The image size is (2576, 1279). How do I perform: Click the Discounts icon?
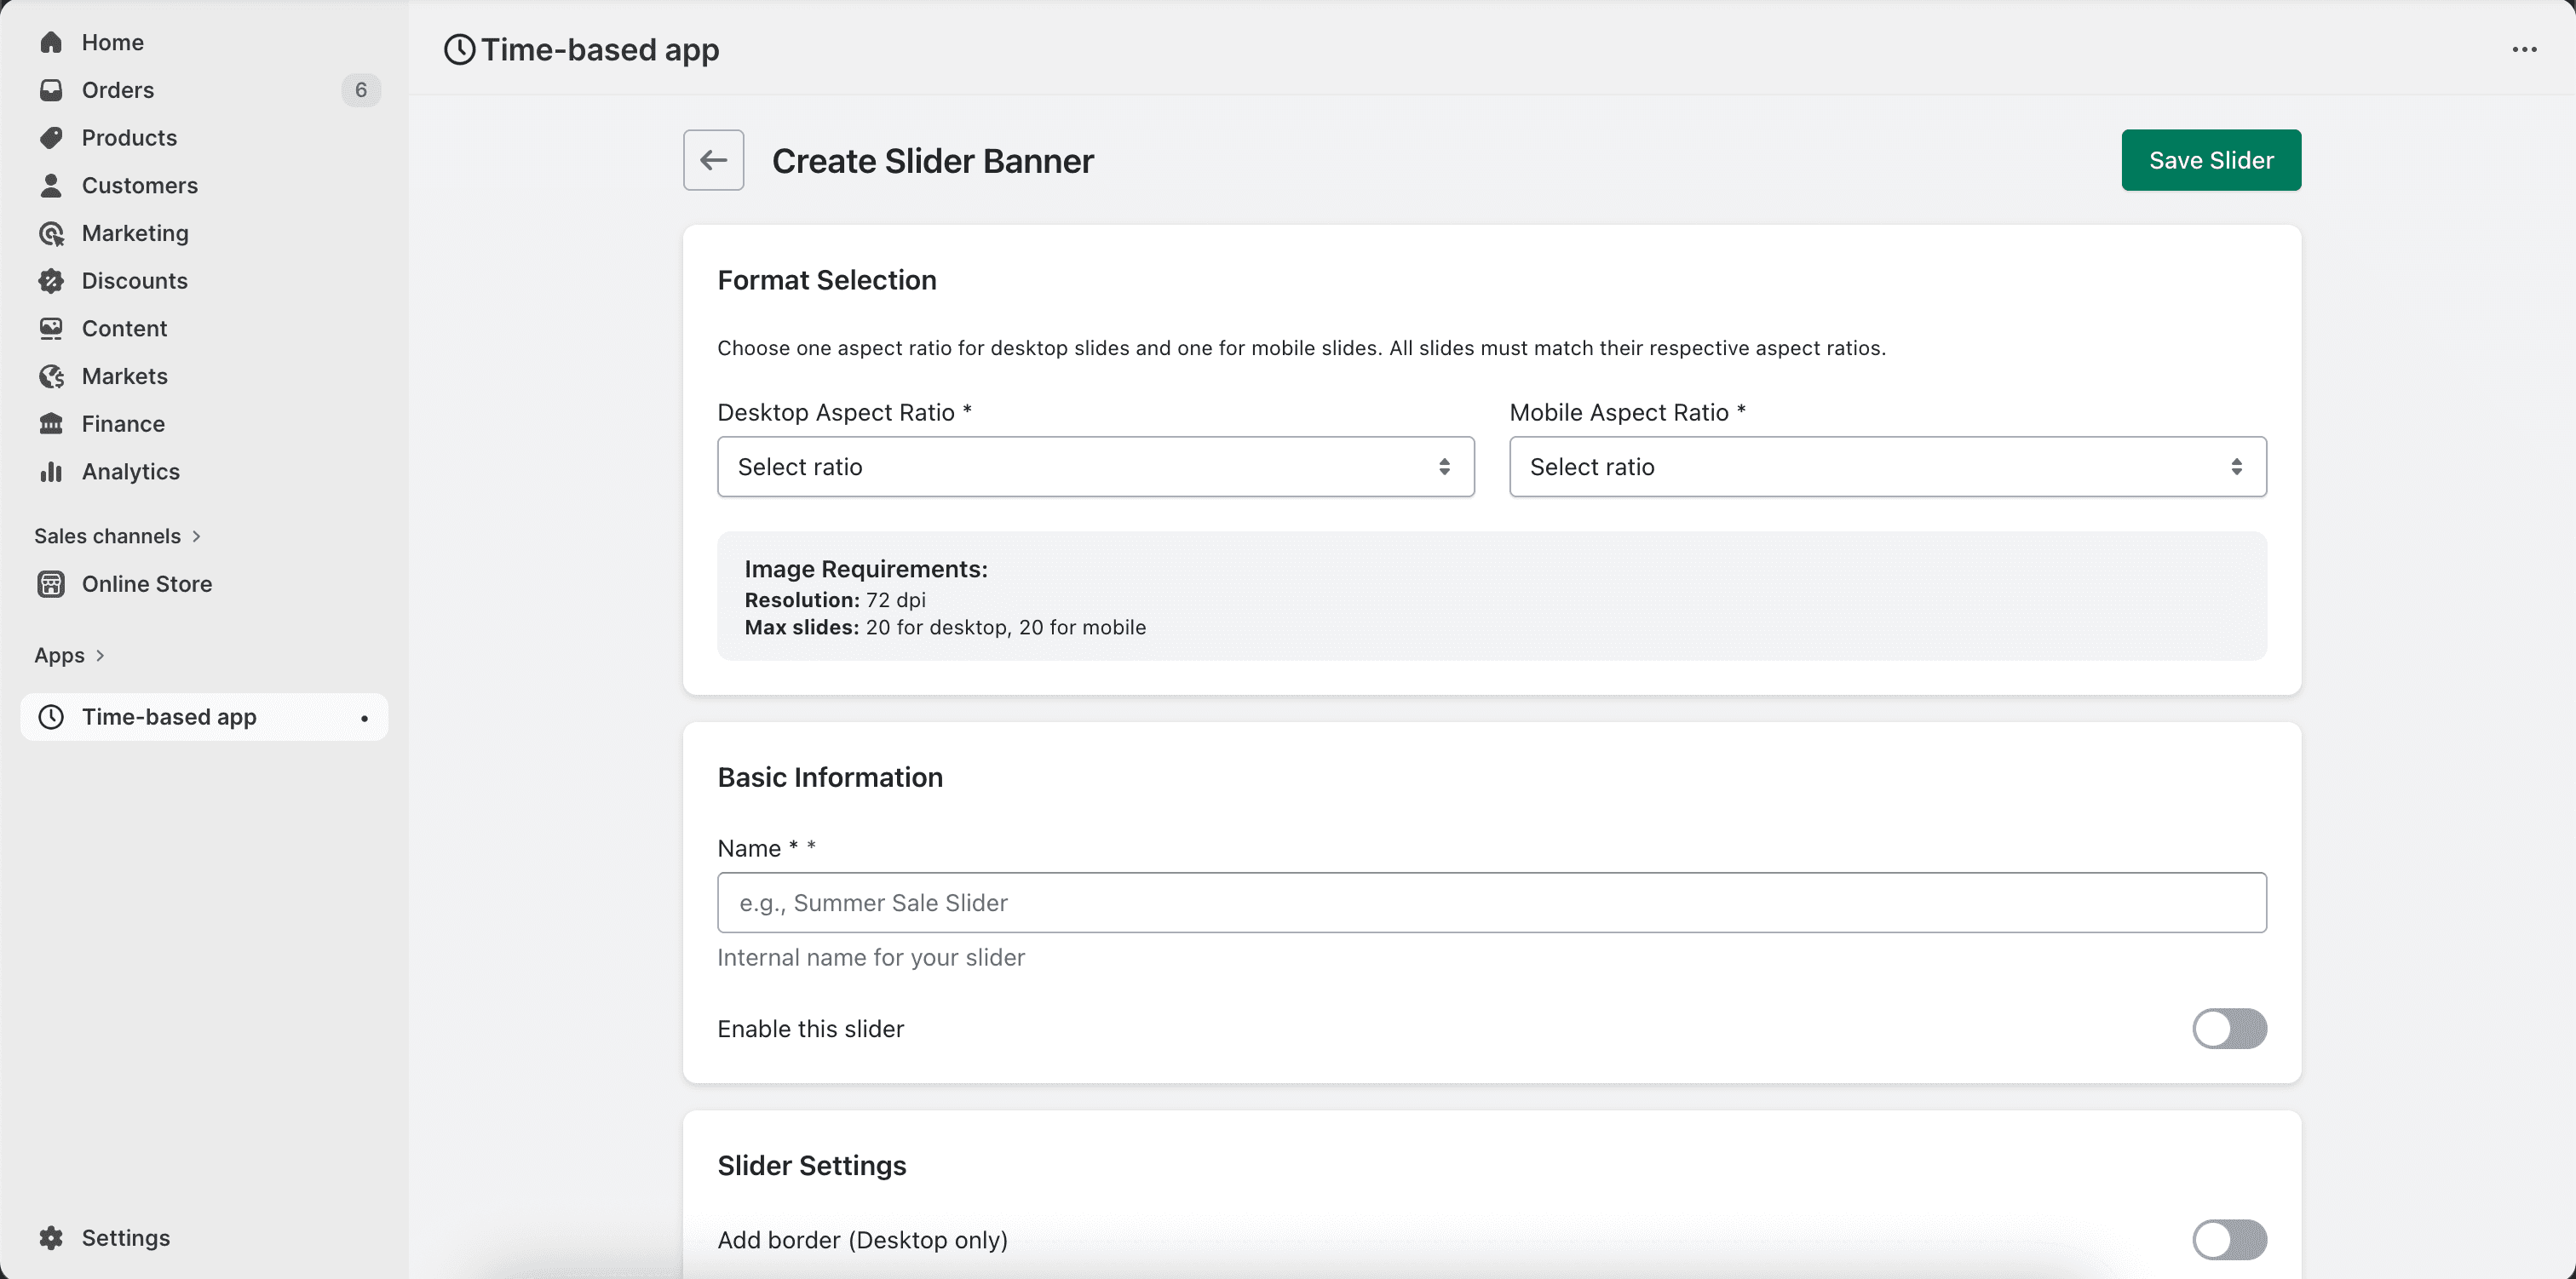pyautogui.click(x=51, y=281)
